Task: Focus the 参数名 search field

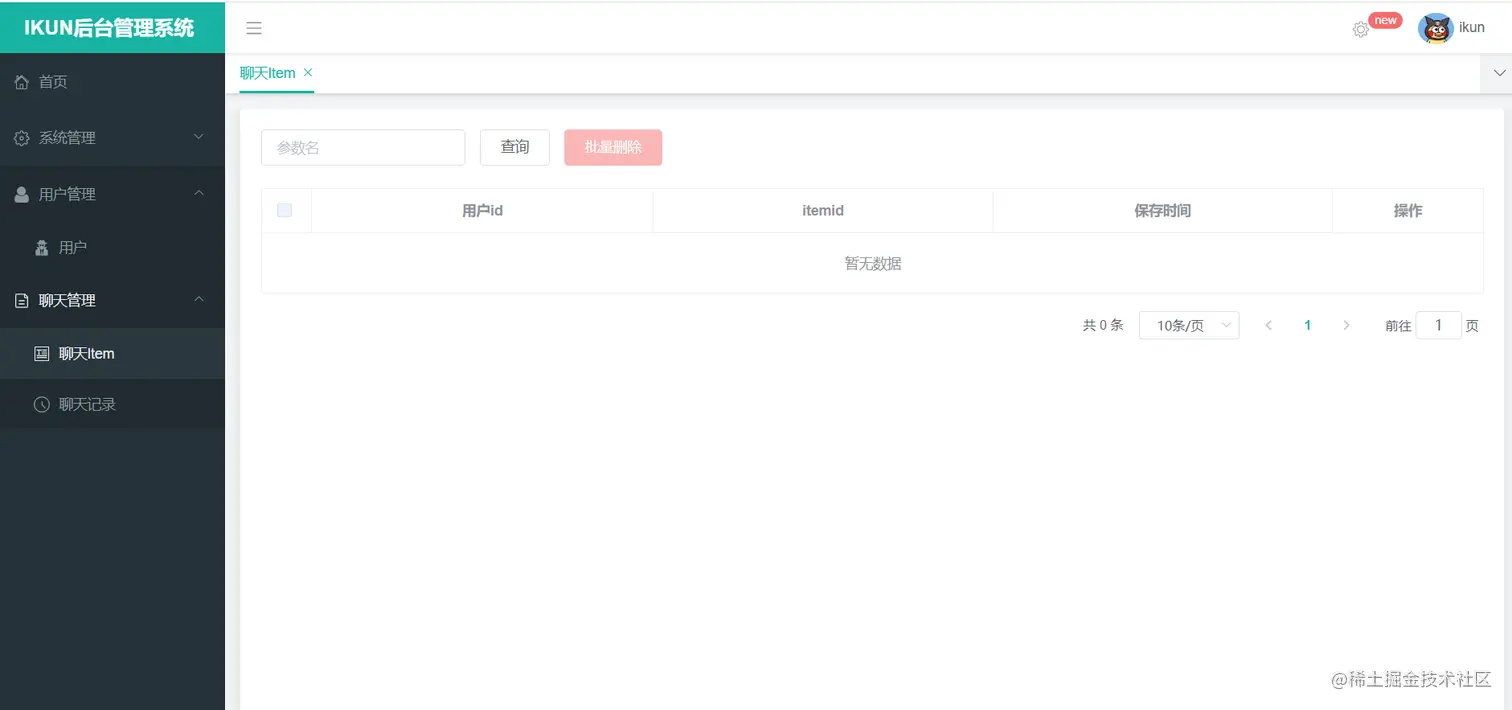Action: coord(363,147)
